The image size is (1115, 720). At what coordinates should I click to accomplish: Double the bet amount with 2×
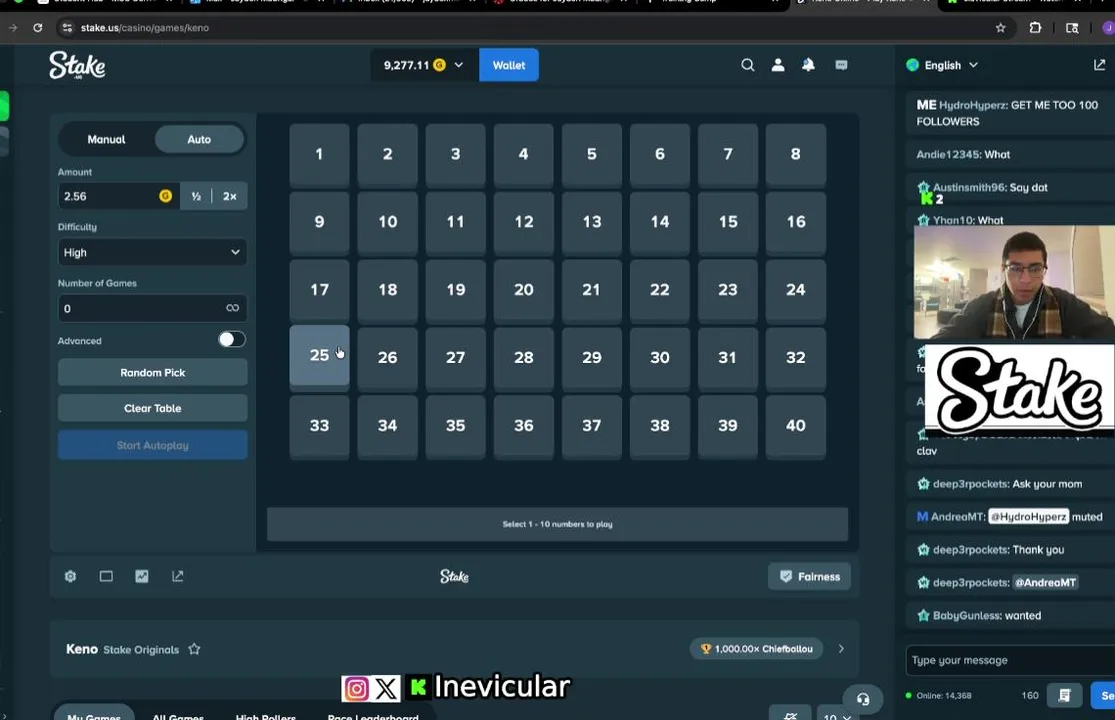230,196
